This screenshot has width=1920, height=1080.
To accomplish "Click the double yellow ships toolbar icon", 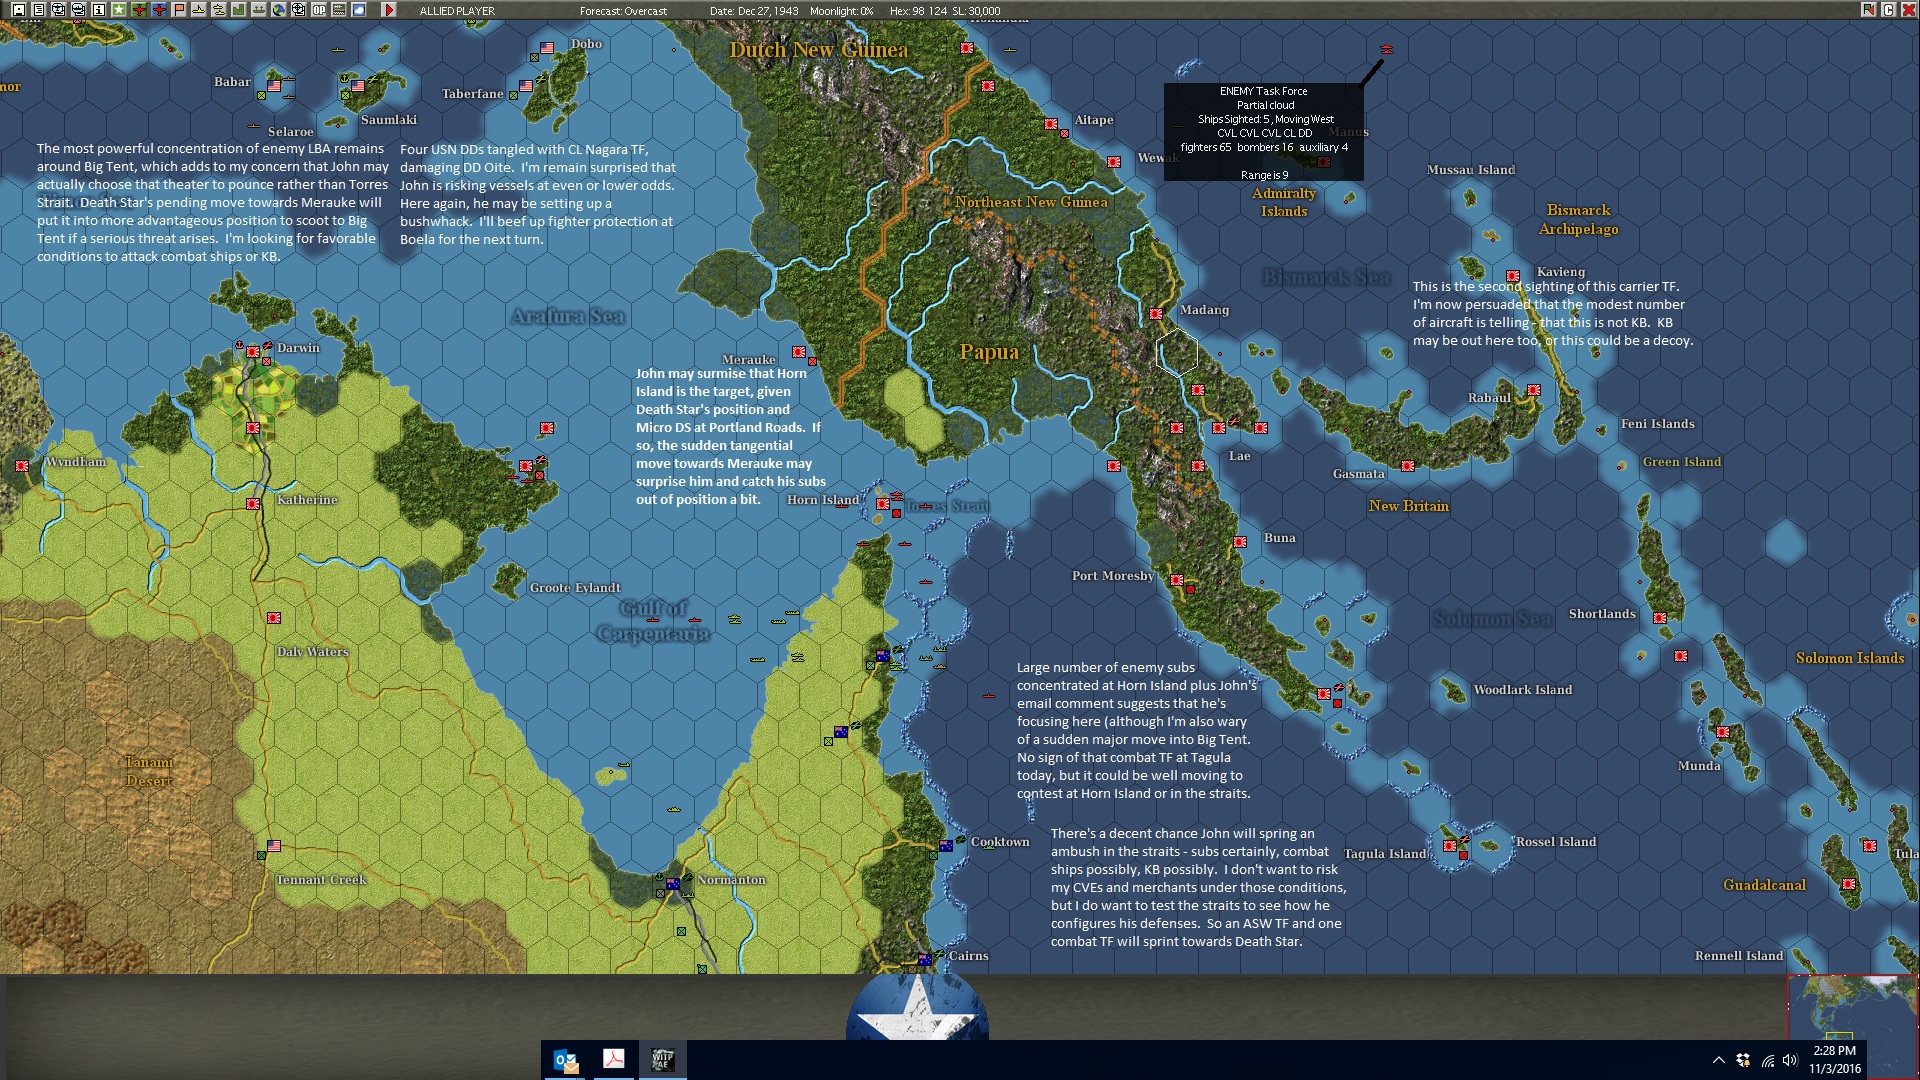I will (219, 10).
